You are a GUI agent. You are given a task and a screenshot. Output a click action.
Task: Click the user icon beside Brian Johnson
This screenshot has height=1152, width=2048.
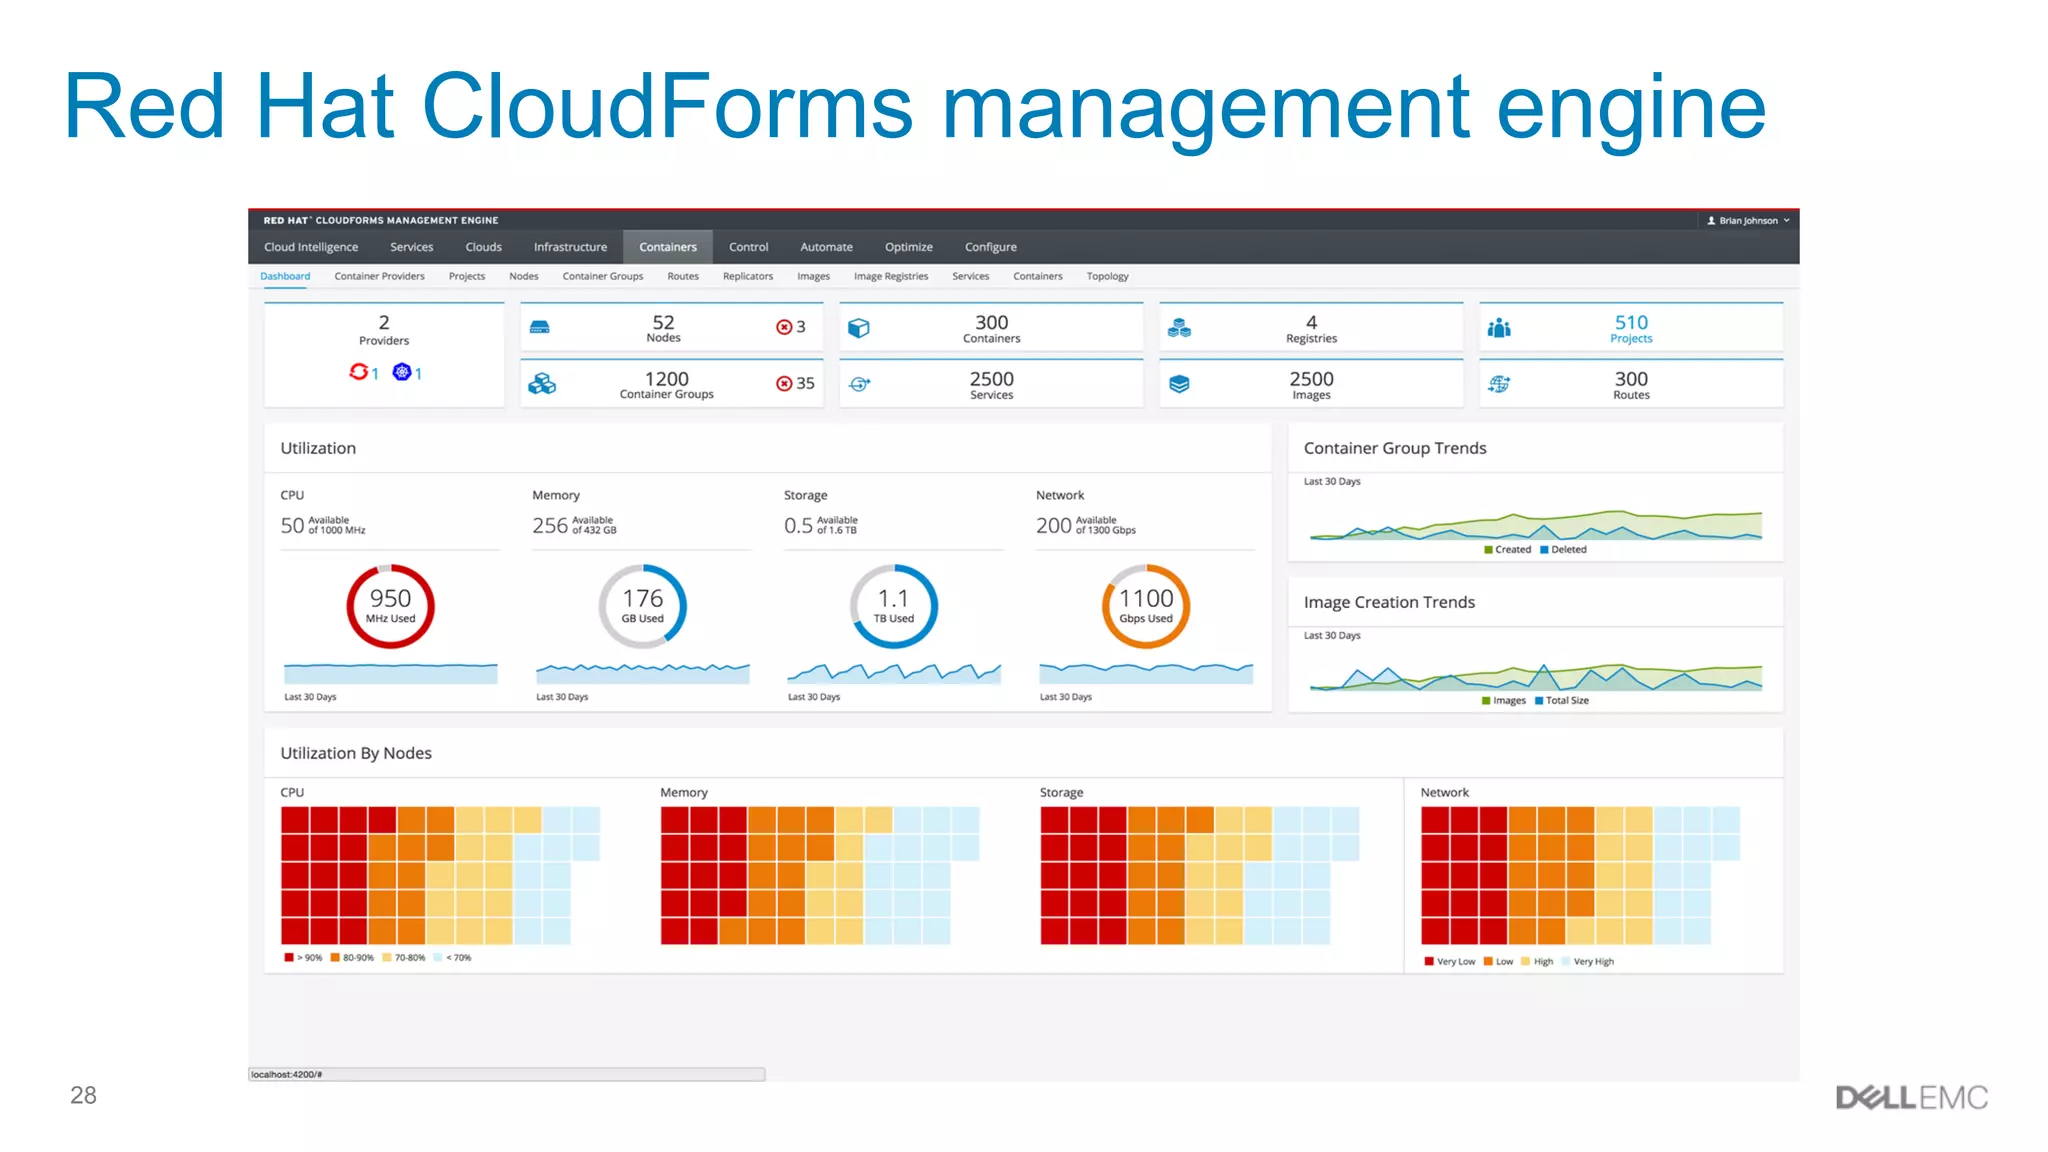tap(1711, 221)
